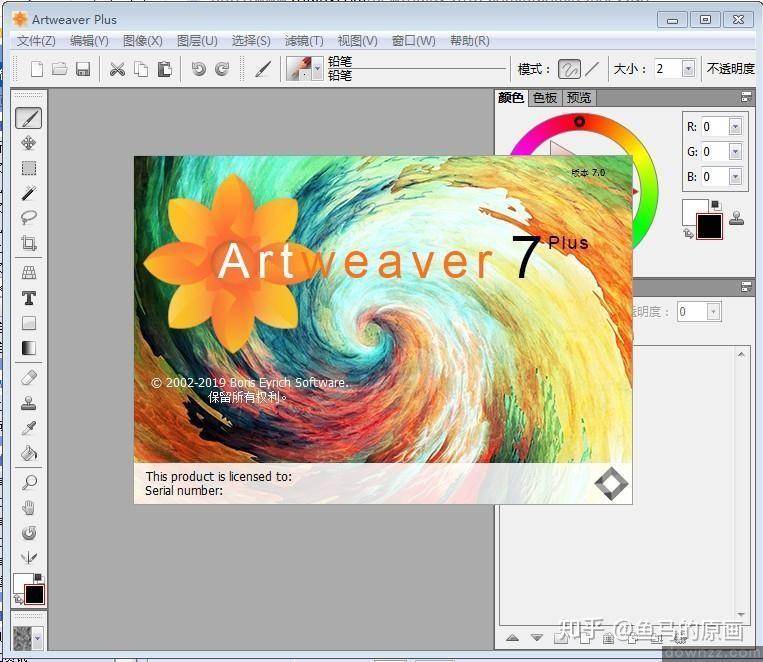The height and width of the screenshot is (662, 763).
Task: Open the brush size dropdown
Action: [688, 69]
